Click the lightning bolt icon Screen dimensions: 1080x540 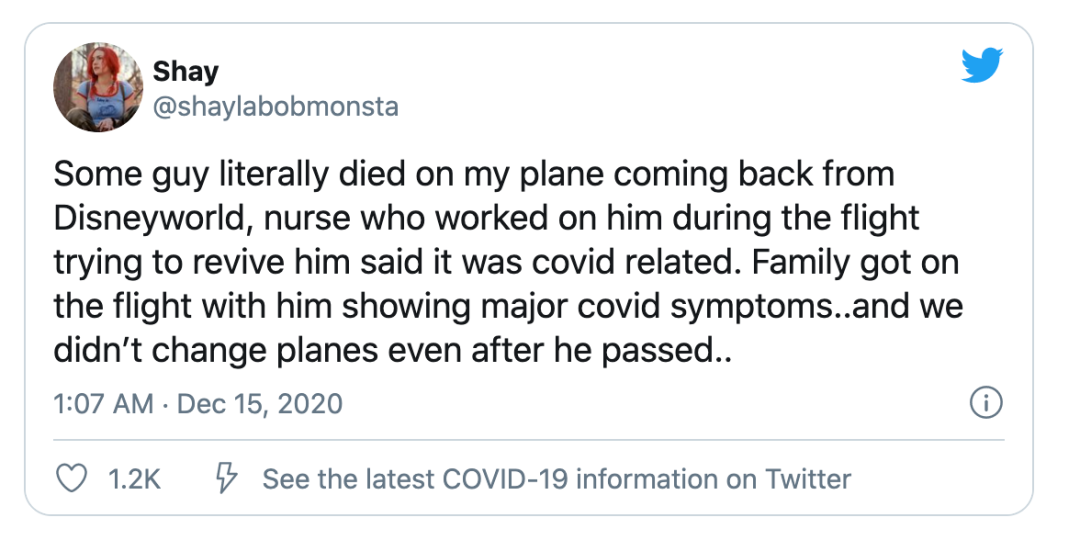pyautogui.click(x=226, y=479)
